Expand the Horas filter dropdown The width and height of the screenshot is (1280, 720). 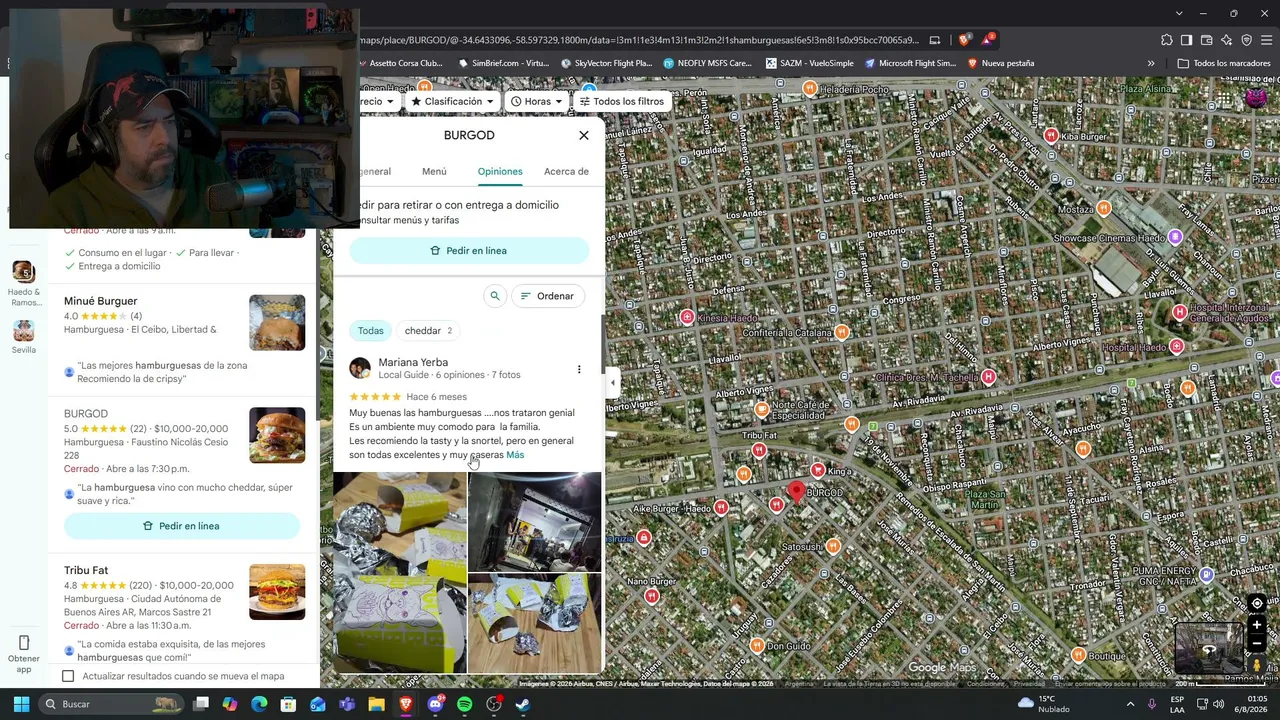click(x=537, y=101)
